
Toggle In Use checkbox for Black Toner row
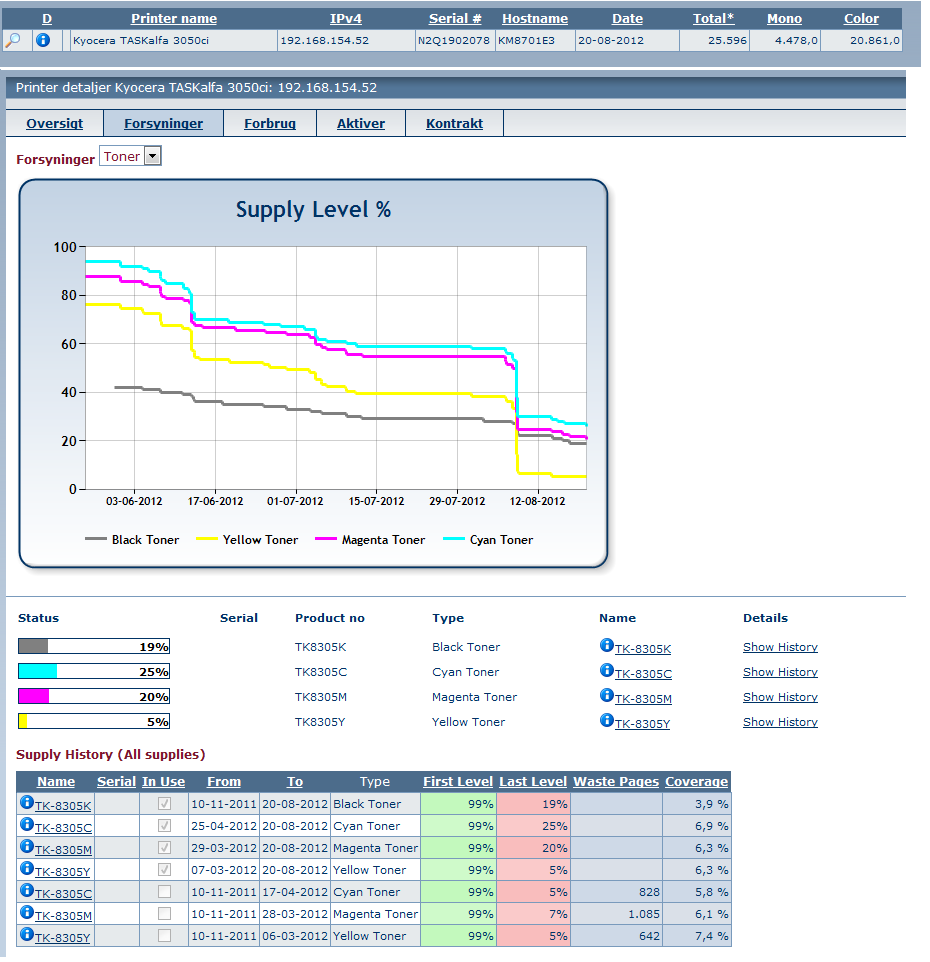click(164, 804)
